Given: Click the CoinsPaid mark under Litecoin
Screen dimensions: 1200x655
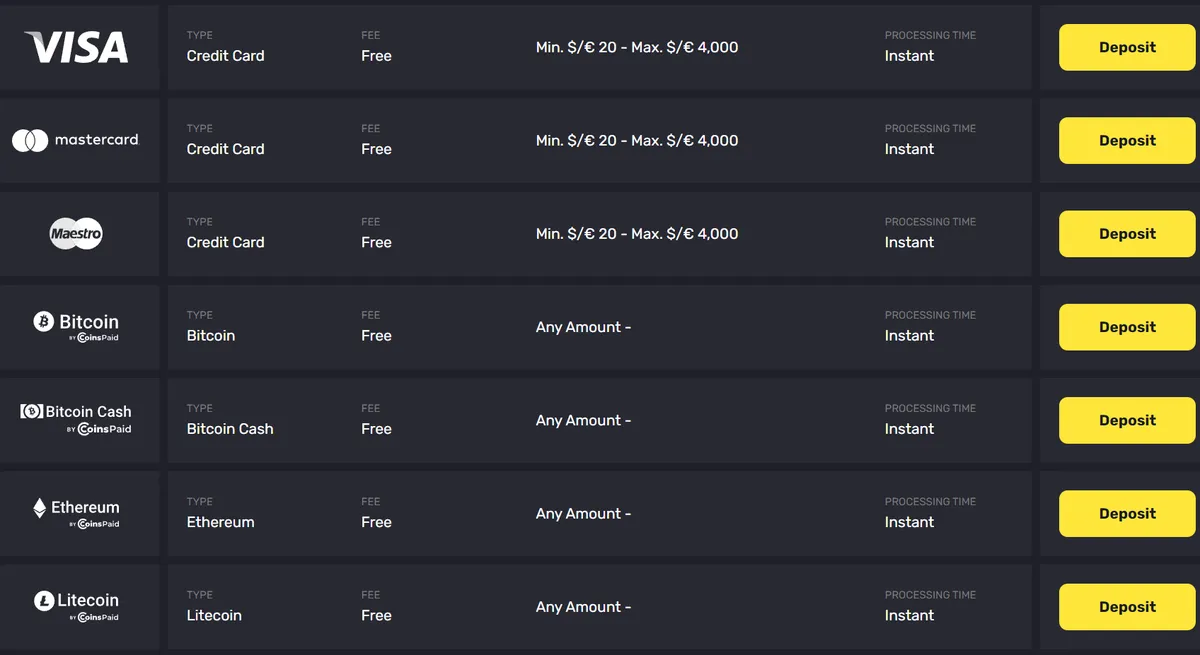Looking at the screenshot, I should pos(93,617).
